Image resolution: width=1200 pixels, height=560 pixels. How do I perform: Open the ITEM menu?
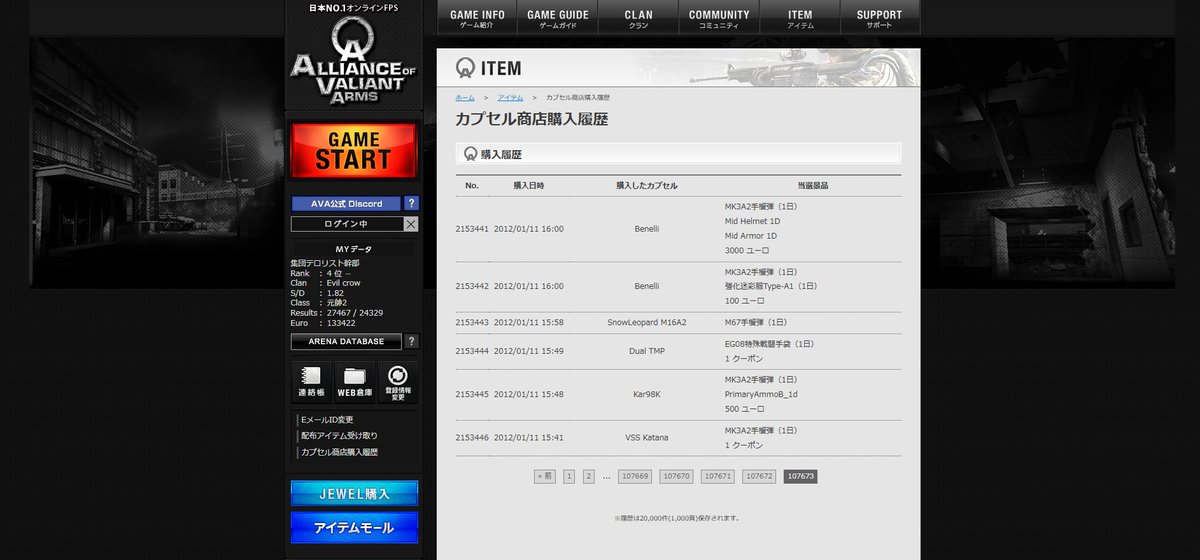[x=800, y=18]
